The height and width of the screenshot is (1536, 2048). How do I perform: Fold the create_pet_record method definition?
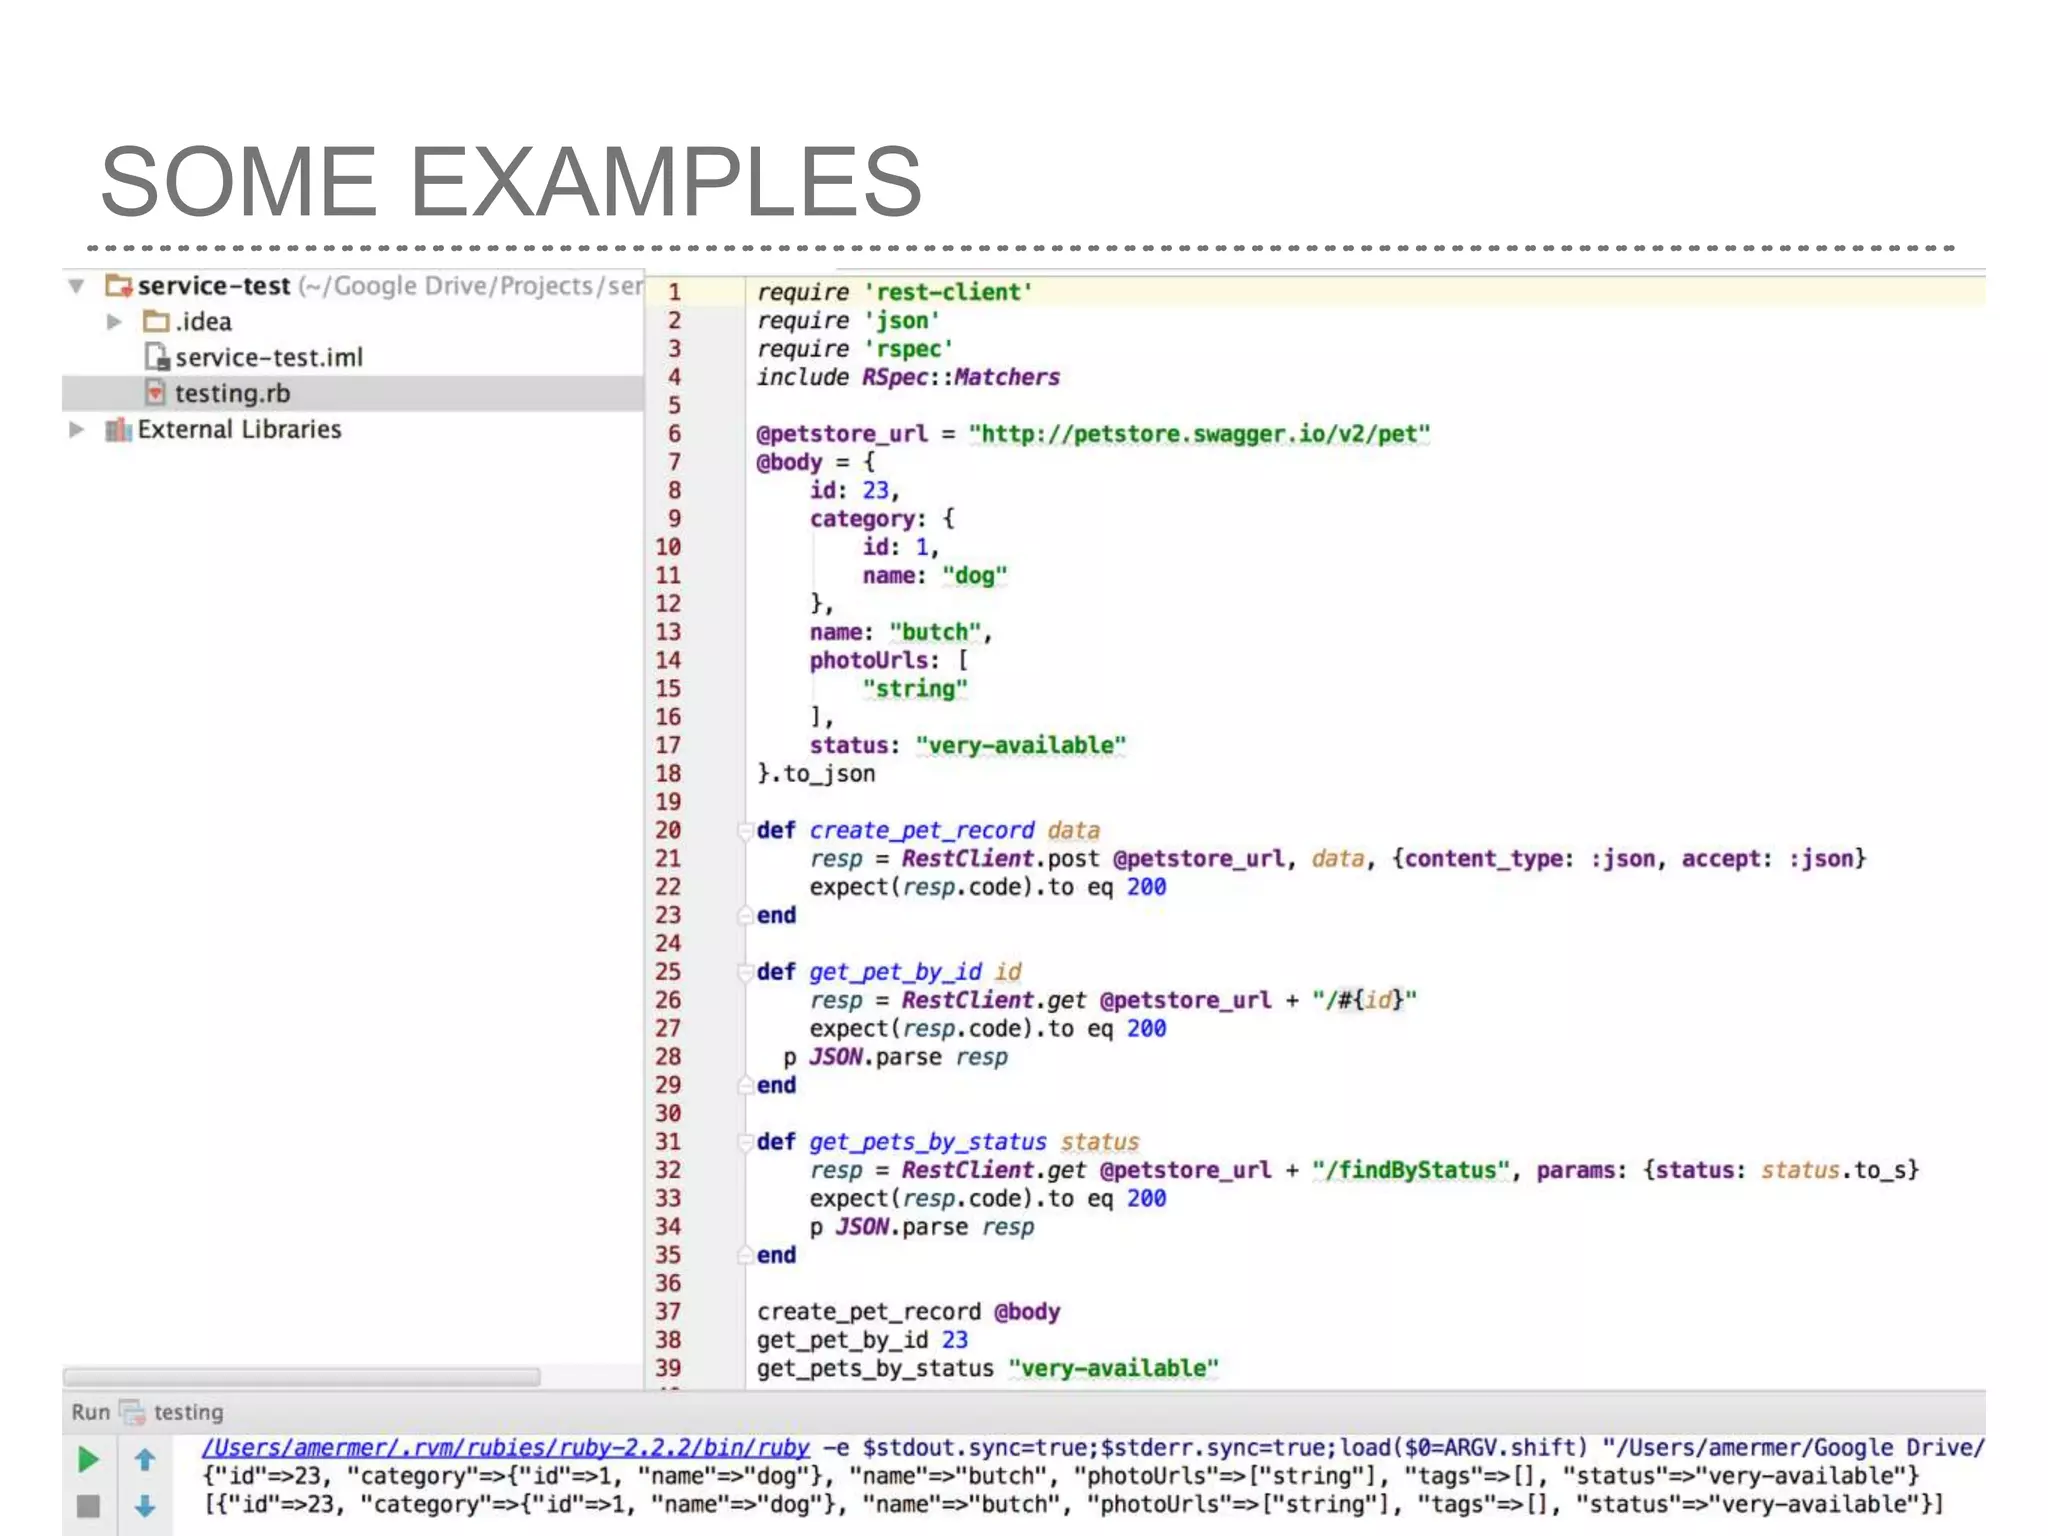click(x=745, y=831)
